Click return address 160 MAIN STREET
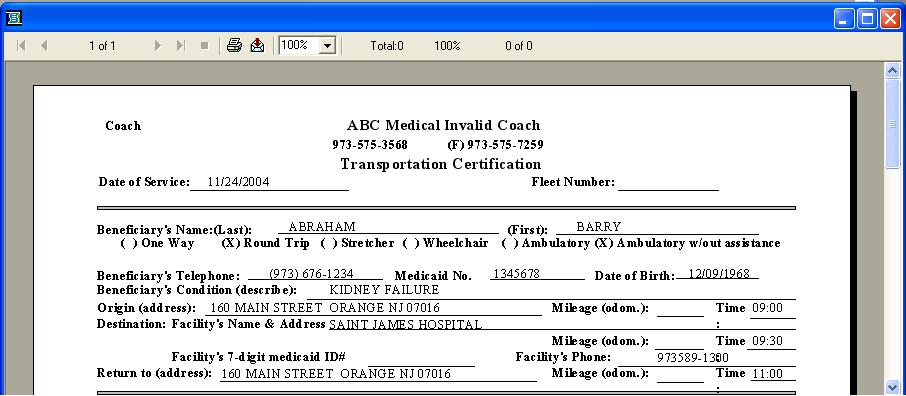The height and width of the screenshot is (396, 906). point(336,374)
